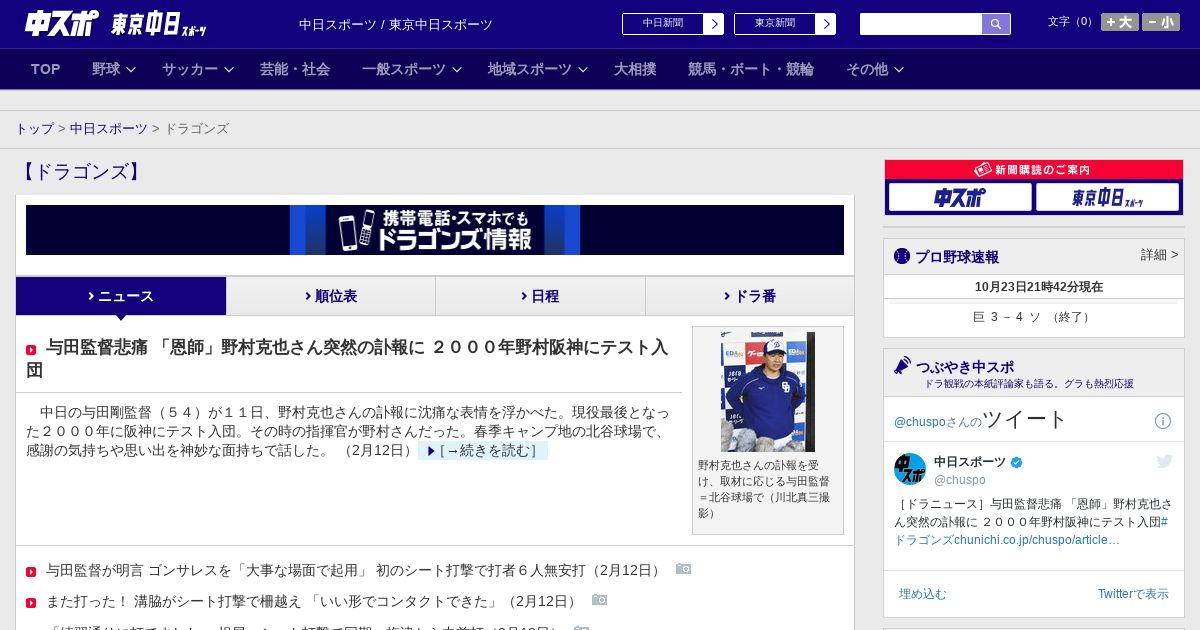The height and width of the screenshot is (630, 1200).
Task: Open the ゴンサレス 大事な場面で起用 headline
Action: click(355, 570)
